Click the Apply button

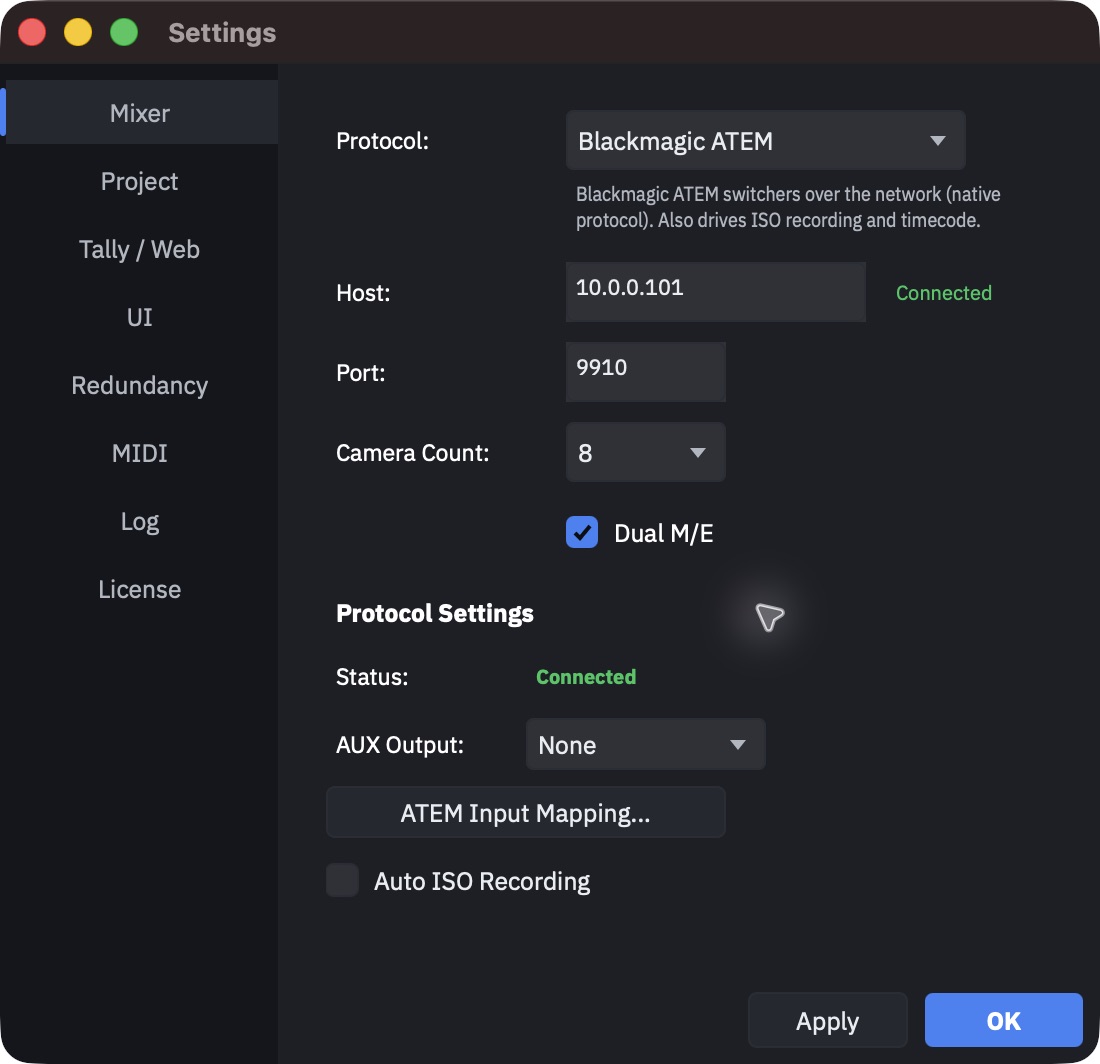click(827, 1021)
